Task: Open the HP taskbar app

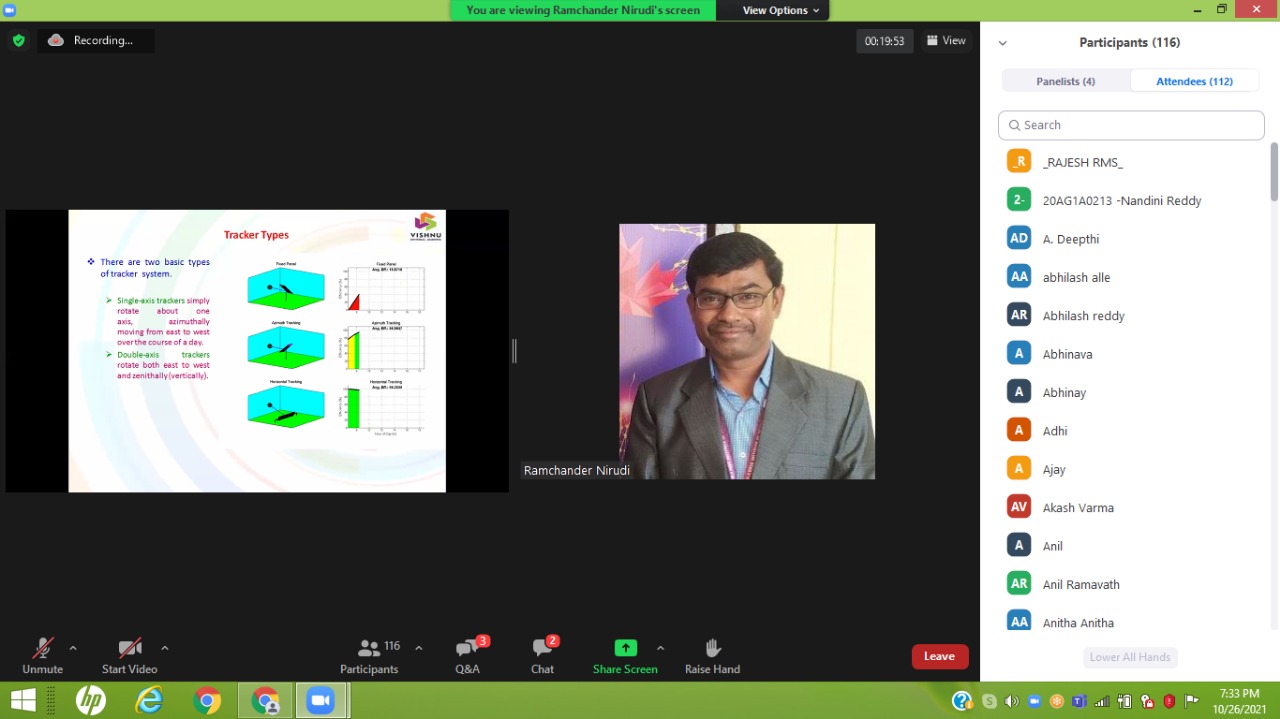Action: 91,701
